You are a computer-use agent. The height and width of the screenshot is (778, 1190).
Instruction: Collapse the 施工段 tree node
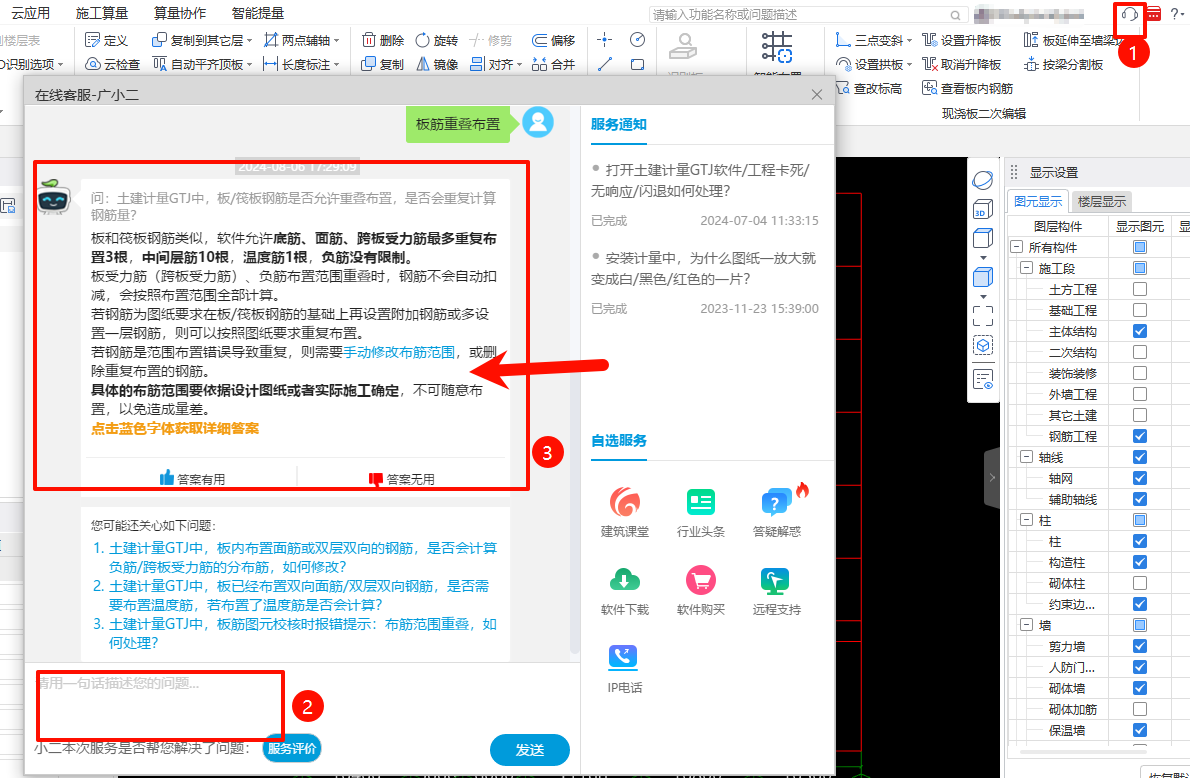1026,268
